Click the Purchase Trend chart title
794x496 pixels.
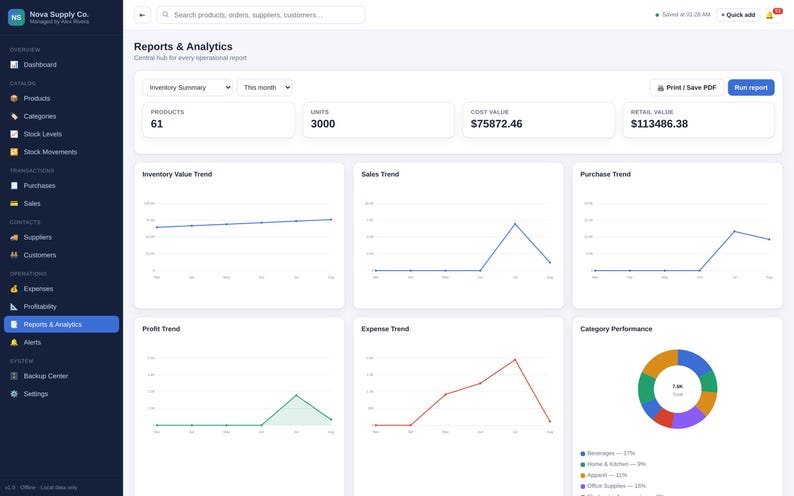605,174
